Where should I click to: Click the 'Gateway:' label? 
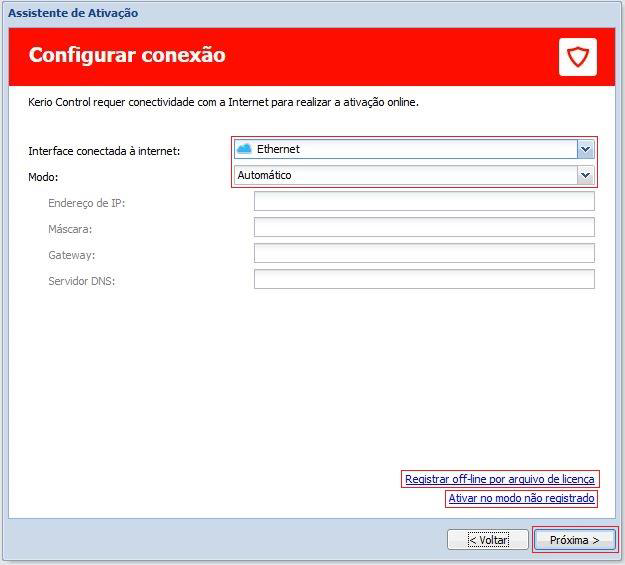pyautogui.click(x=72, y=255)
